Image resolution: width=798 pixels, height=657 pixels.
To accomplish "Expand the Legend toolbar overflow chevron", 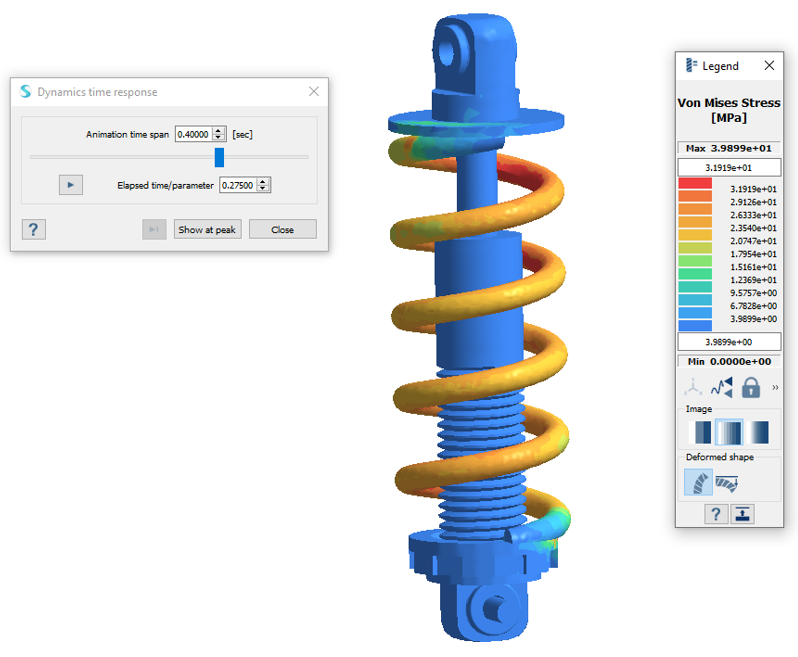I will pos(774,388).
